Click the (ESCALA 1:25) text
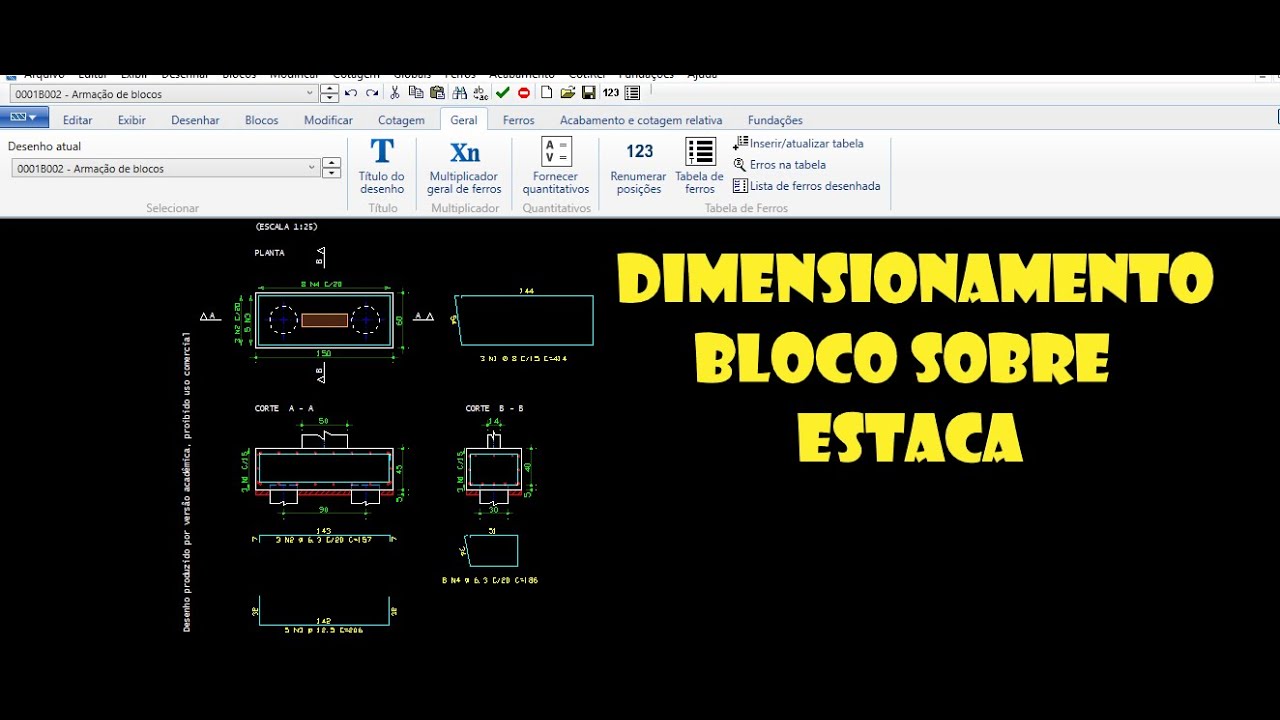Screen dimensions: 1280x720 click(x=286, y=227)
